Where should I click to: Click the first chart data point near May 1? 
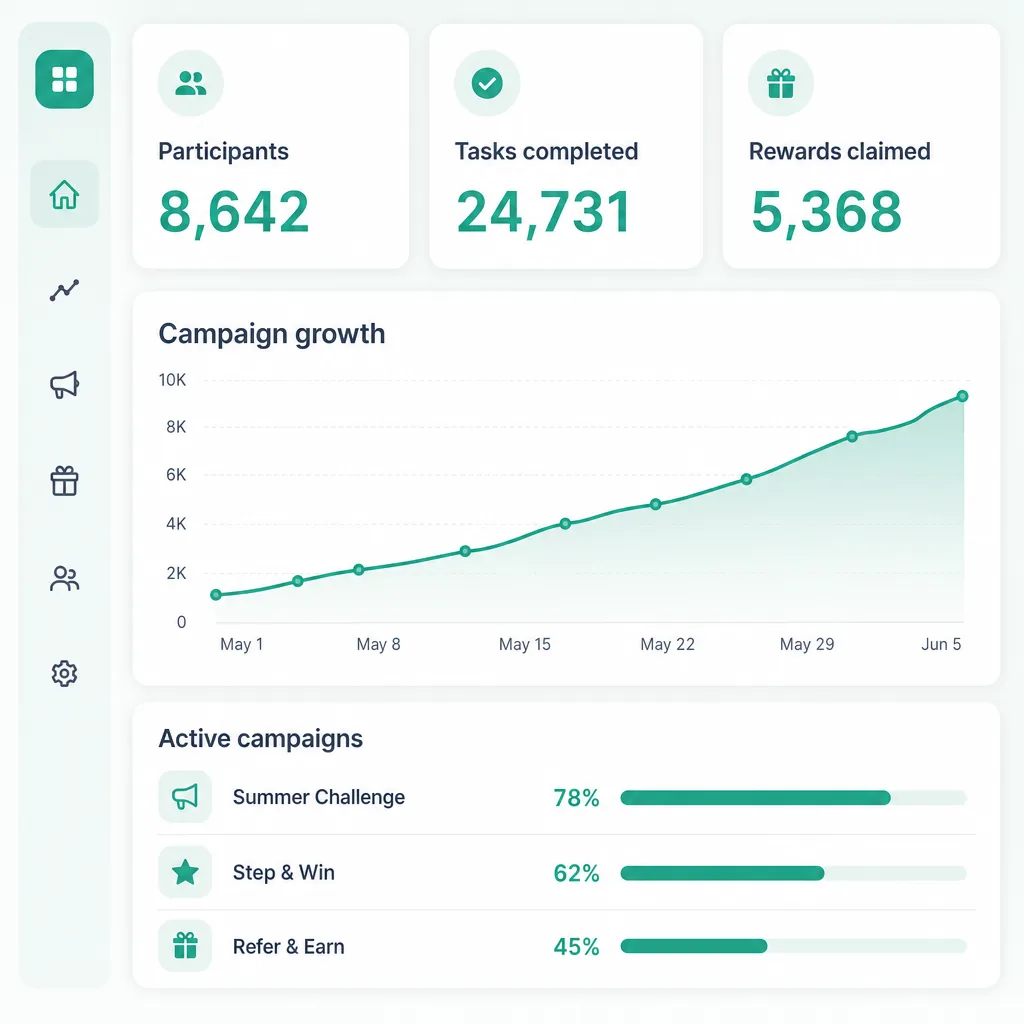coord(216,594)
